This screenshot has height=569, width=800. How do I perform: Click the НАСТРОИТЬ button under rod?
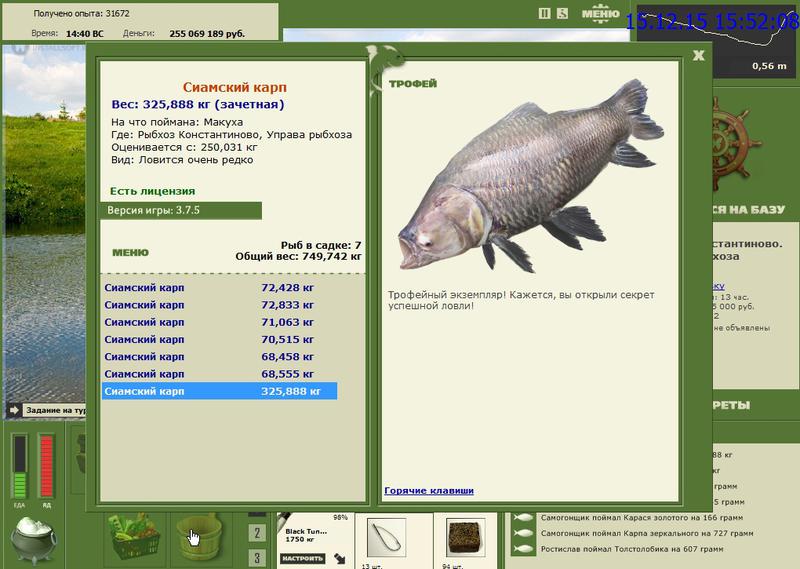303,558
